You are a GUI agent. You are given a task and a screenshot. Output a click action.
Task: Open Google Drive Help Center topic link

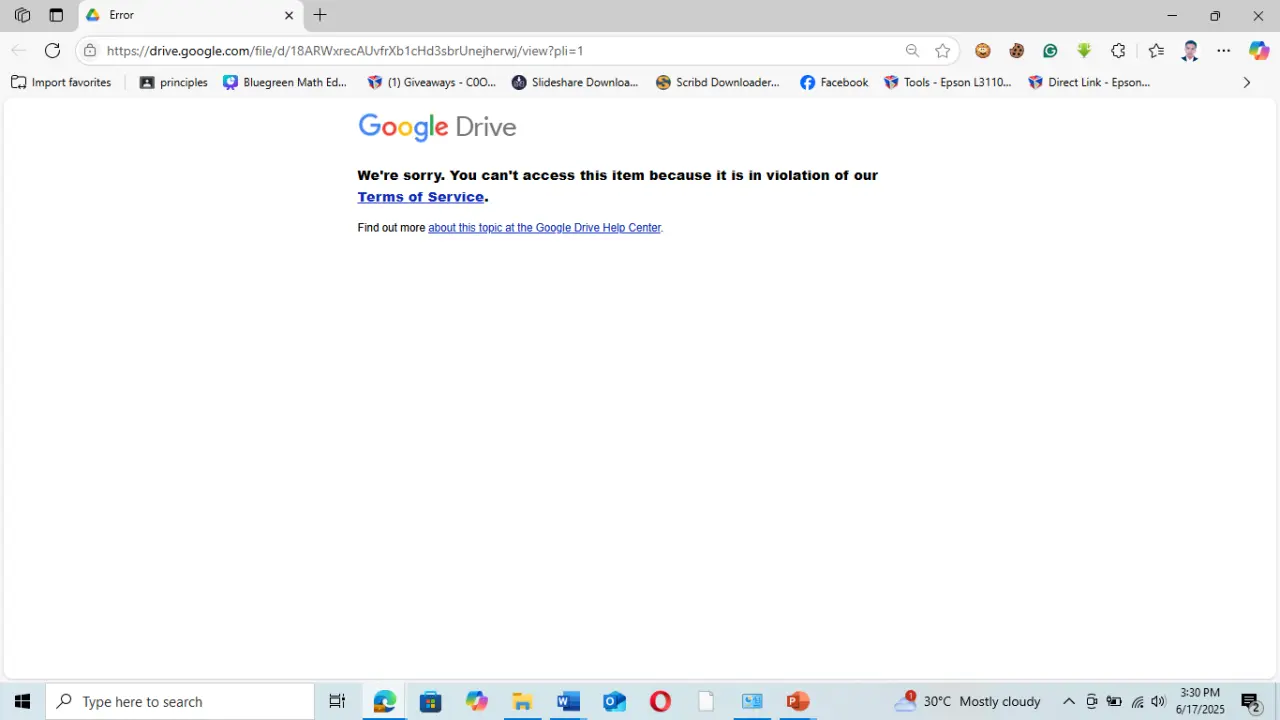pyautogui.click(x=545, y=228)
